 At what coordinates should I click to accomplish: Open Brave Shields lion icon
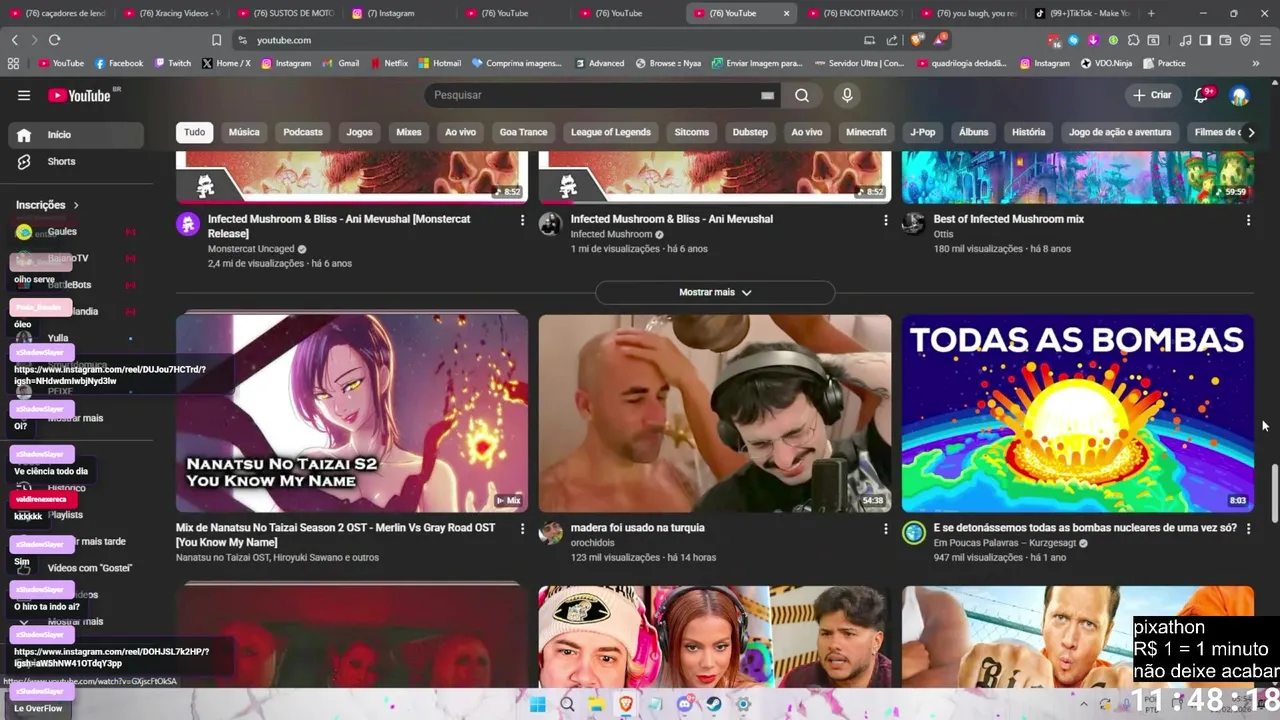(x=916, y=40)
